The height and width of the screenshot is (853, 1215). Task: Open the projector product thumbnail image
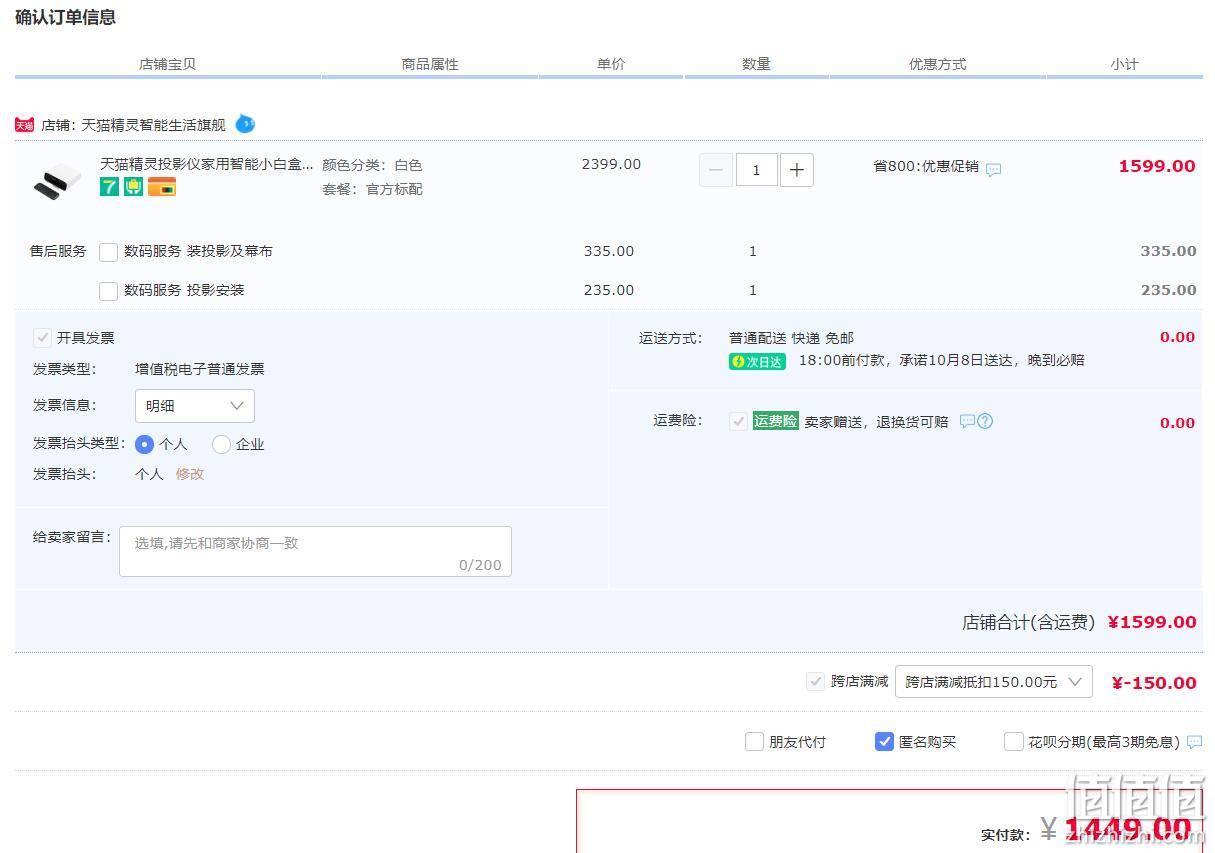click(58, 181)
